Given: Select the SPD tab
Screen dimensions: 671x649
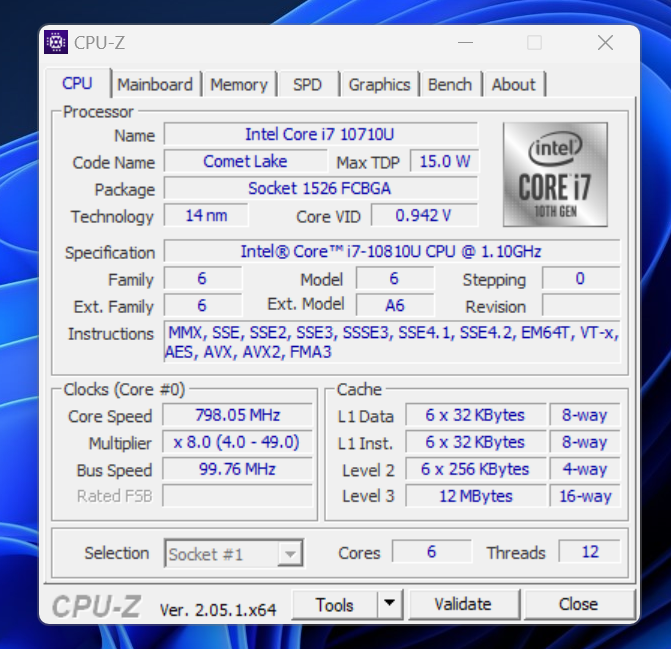Looking at the screenshot, I should pyautogui.click(x=307, y=85).
